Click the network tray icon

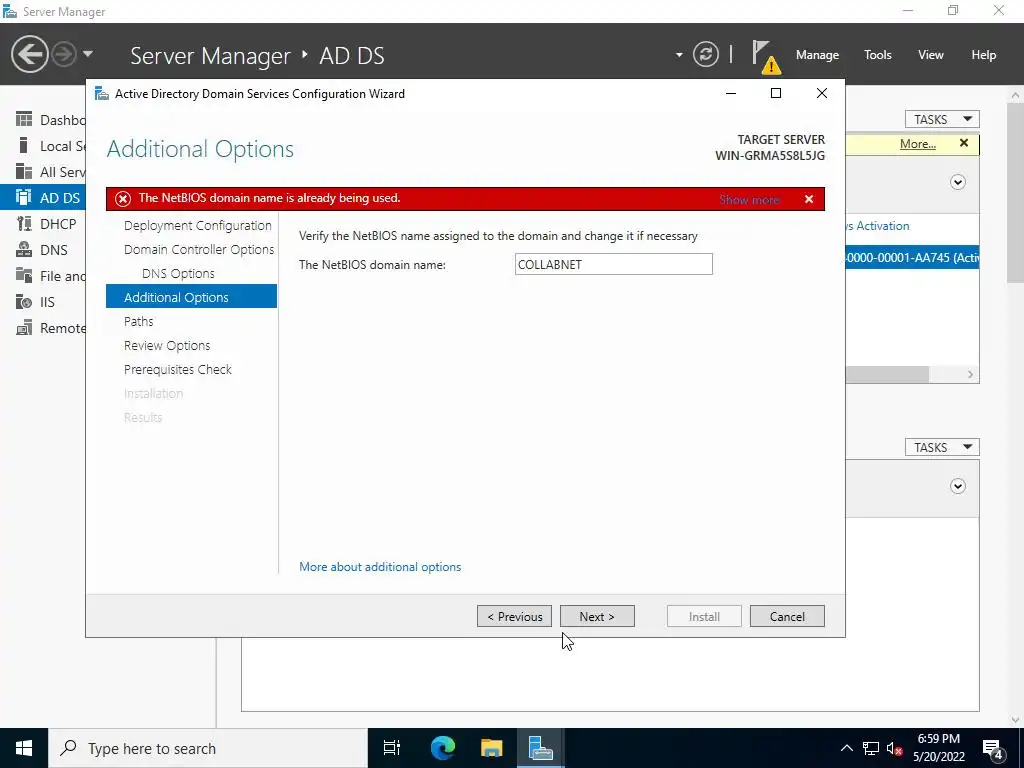coord(871,748)
